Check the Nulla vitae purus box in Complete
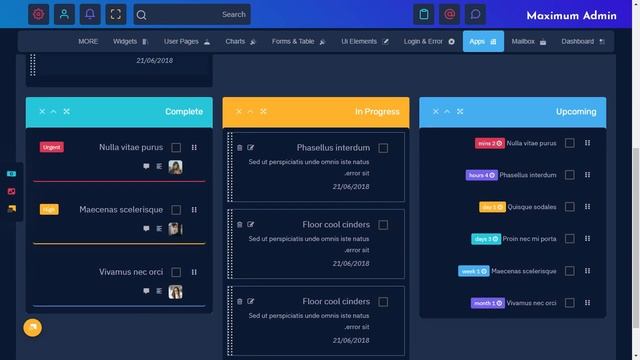The width and height of the screenshot is (640, 360). 176,147
